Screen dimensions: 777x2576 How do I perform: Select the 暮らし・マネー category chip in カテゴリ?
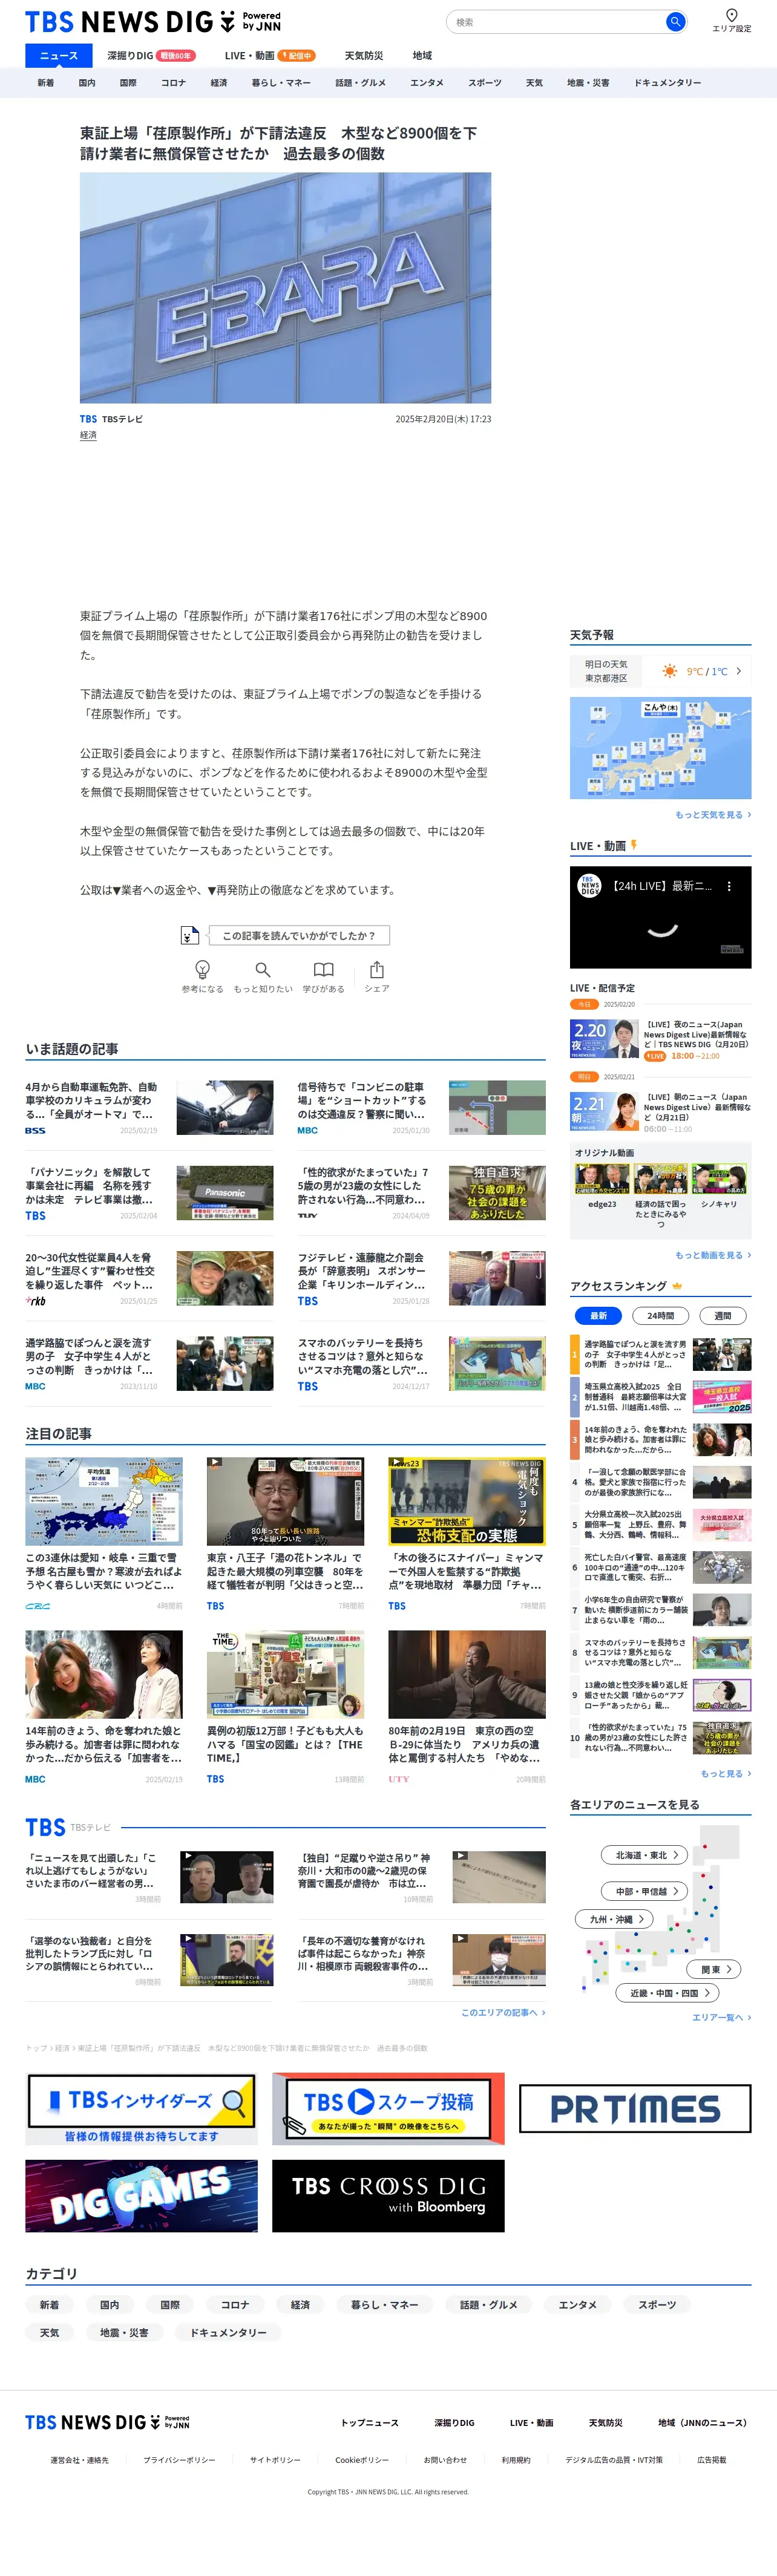click(x=385, y=2304)
